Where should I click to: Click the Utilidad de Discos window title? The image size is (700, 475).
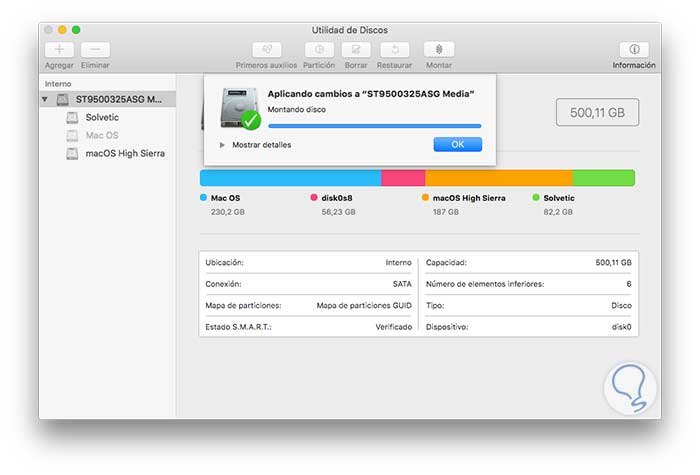click(x=350, y=30)
